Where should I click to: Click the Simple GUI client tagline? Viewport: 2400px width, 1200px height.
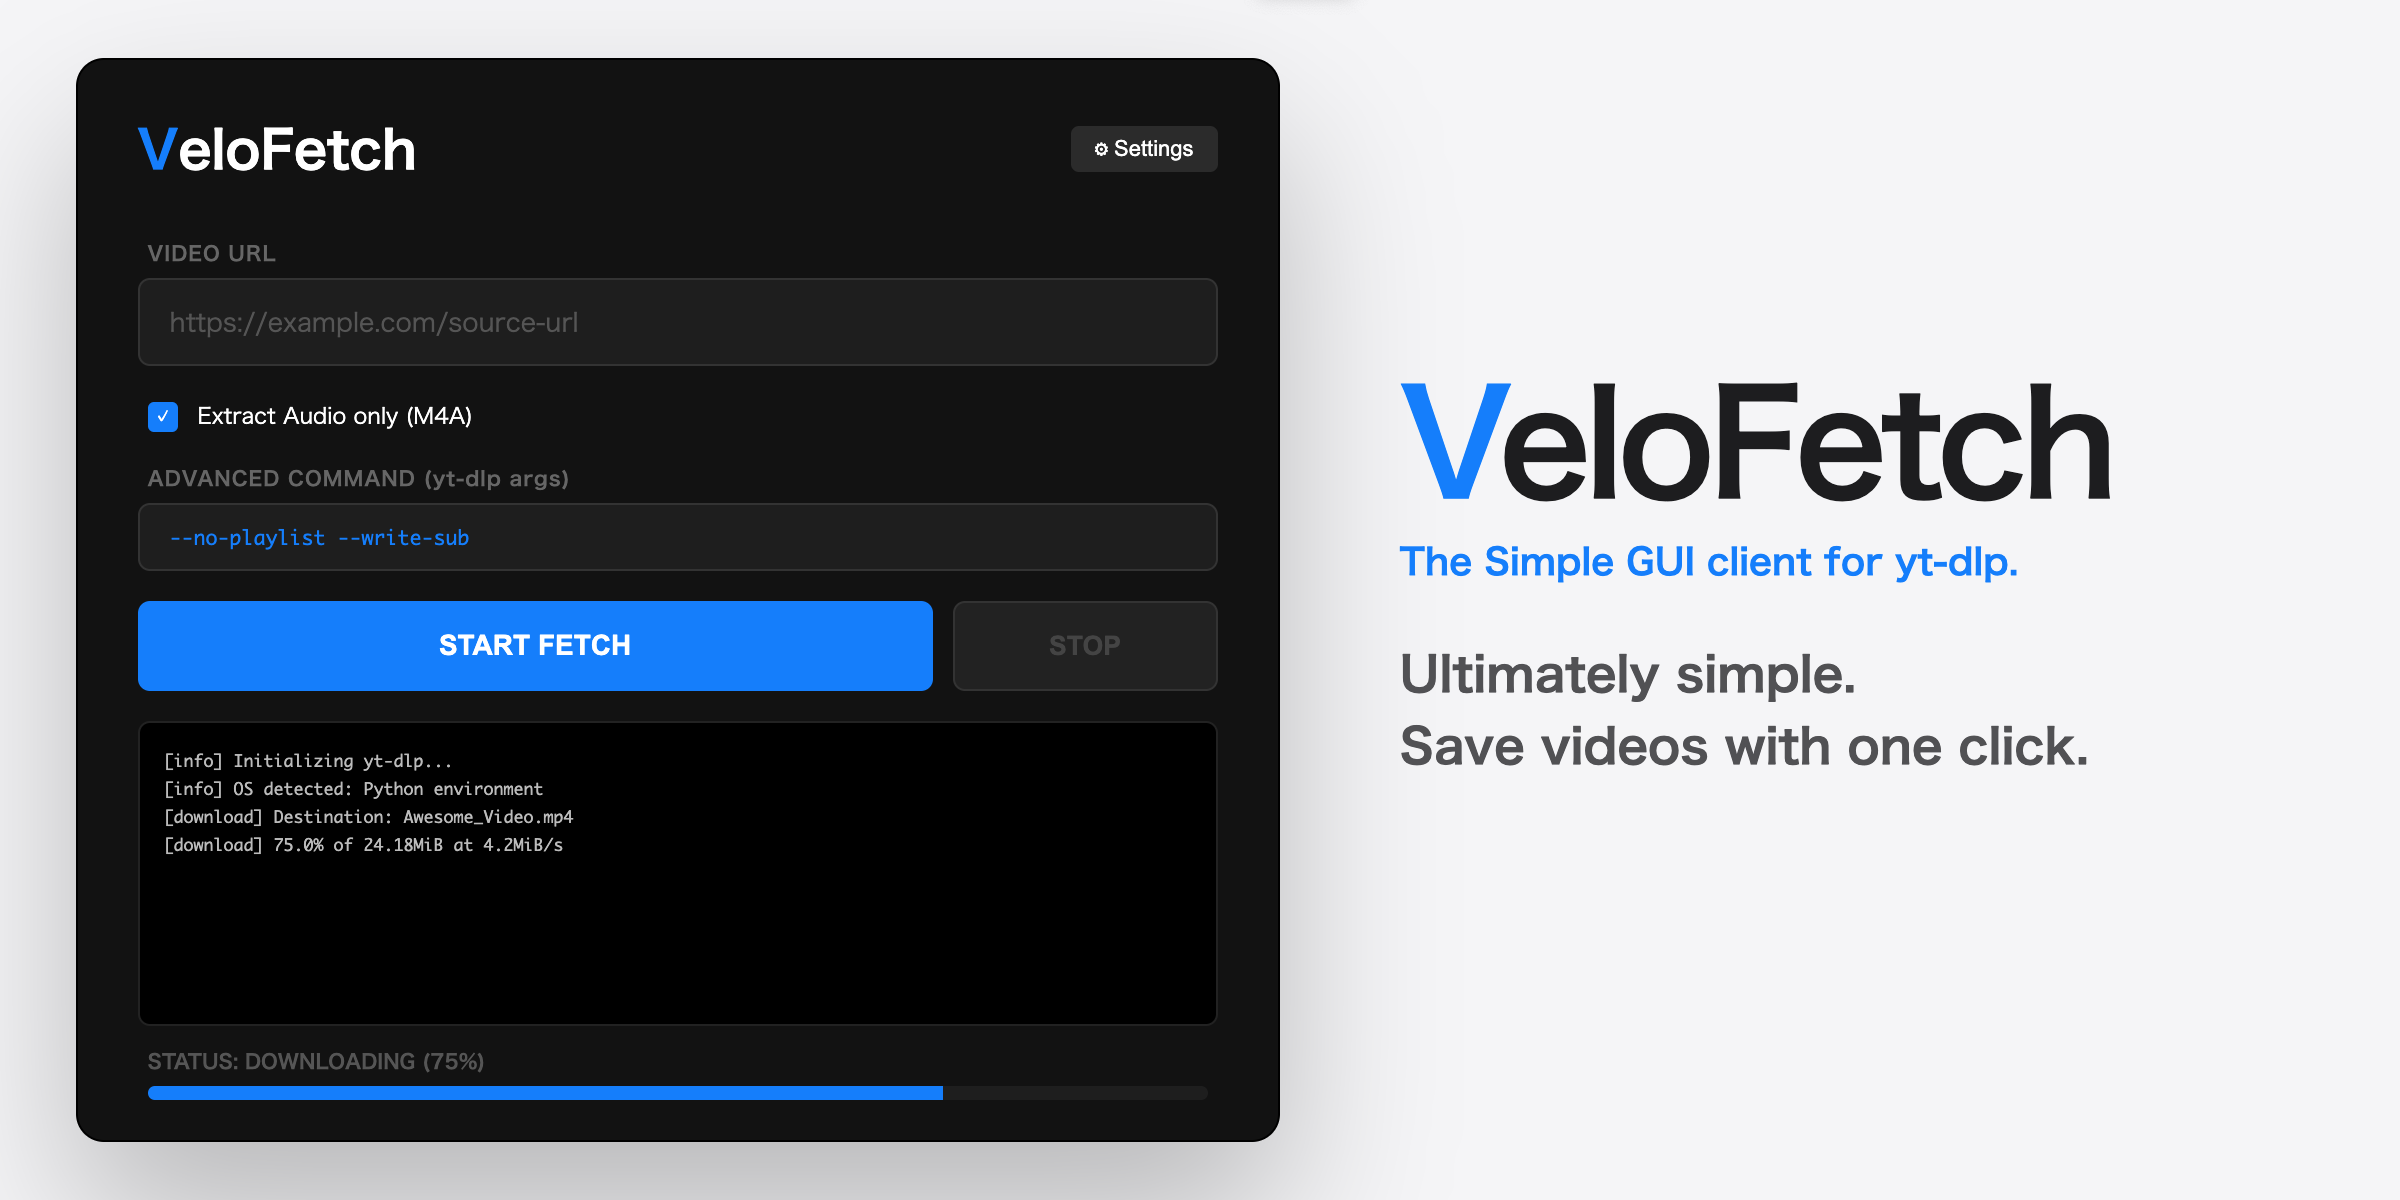(1708, 562)
